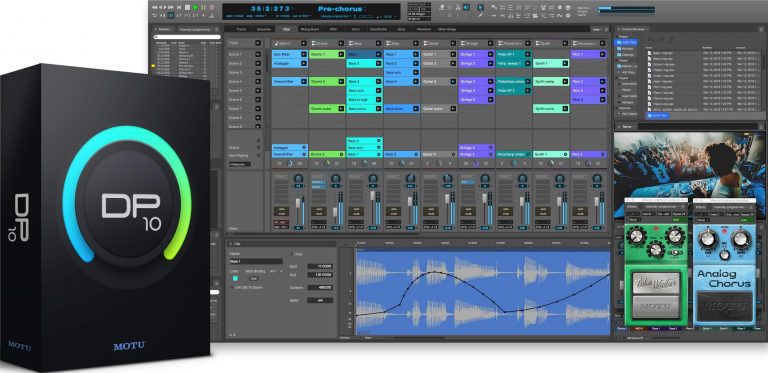Trigger the Keys solo clip play icon
Image resolution: width=768 pixels, height=373 pixels.
pos(415,72)
